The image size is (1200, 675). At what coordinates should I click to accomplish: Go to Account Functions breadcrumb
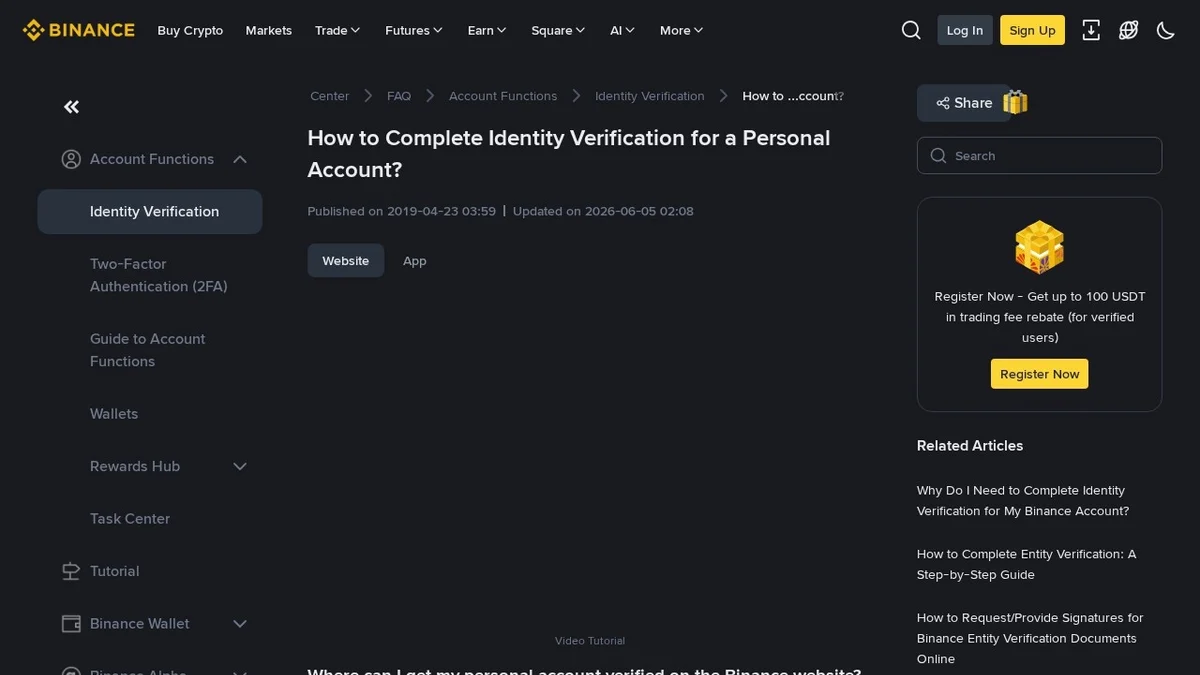(x=503, y=96)
